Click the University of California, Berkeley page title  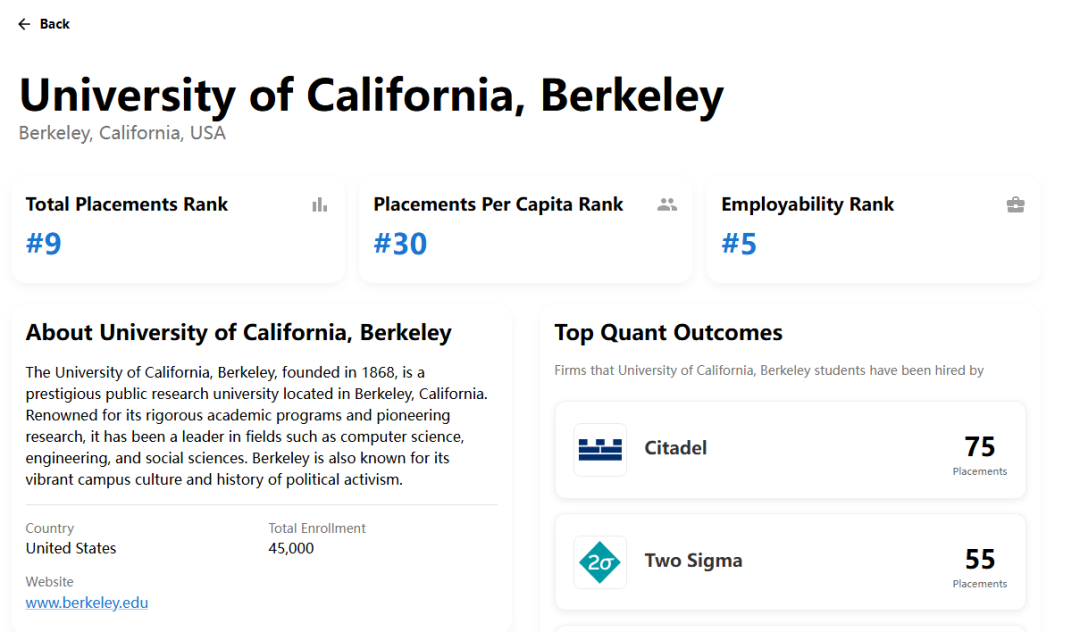tap(371, 95)
